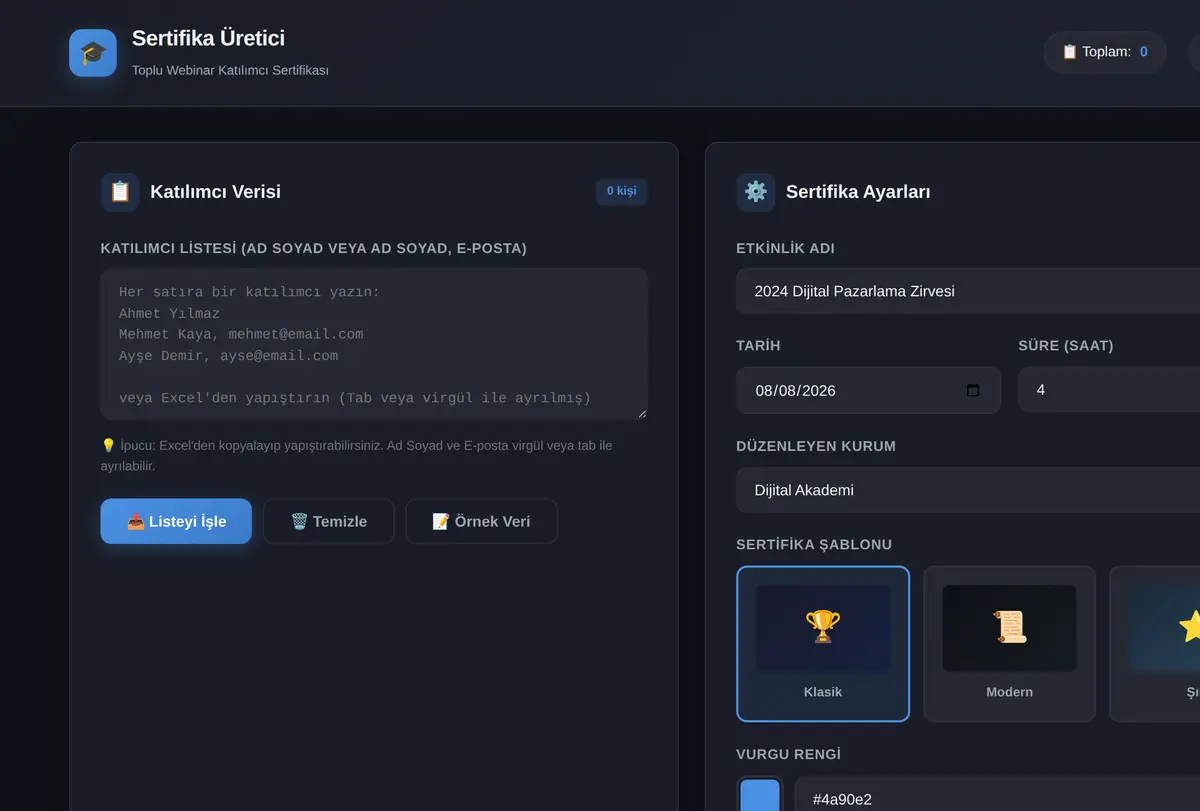This screenshot has height=811, width=1200.
Task: Click the İpucu hint text
Action: tap(357, 455)
